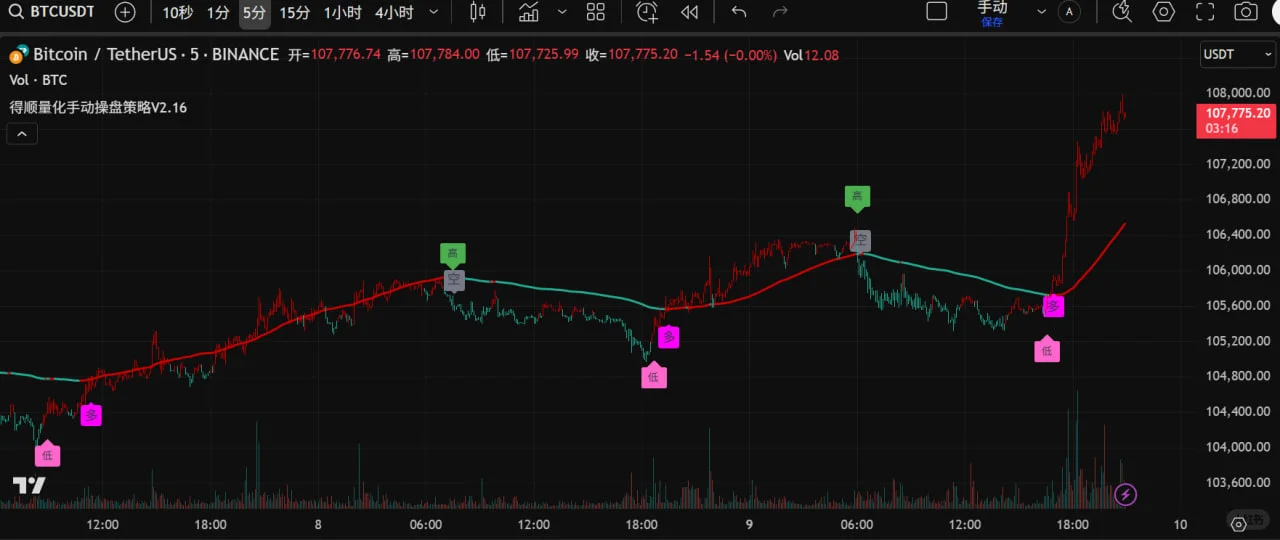Open the square layout setup icon
The height and width of the screenshot is (540, 1280).
(x=937, y=12)
